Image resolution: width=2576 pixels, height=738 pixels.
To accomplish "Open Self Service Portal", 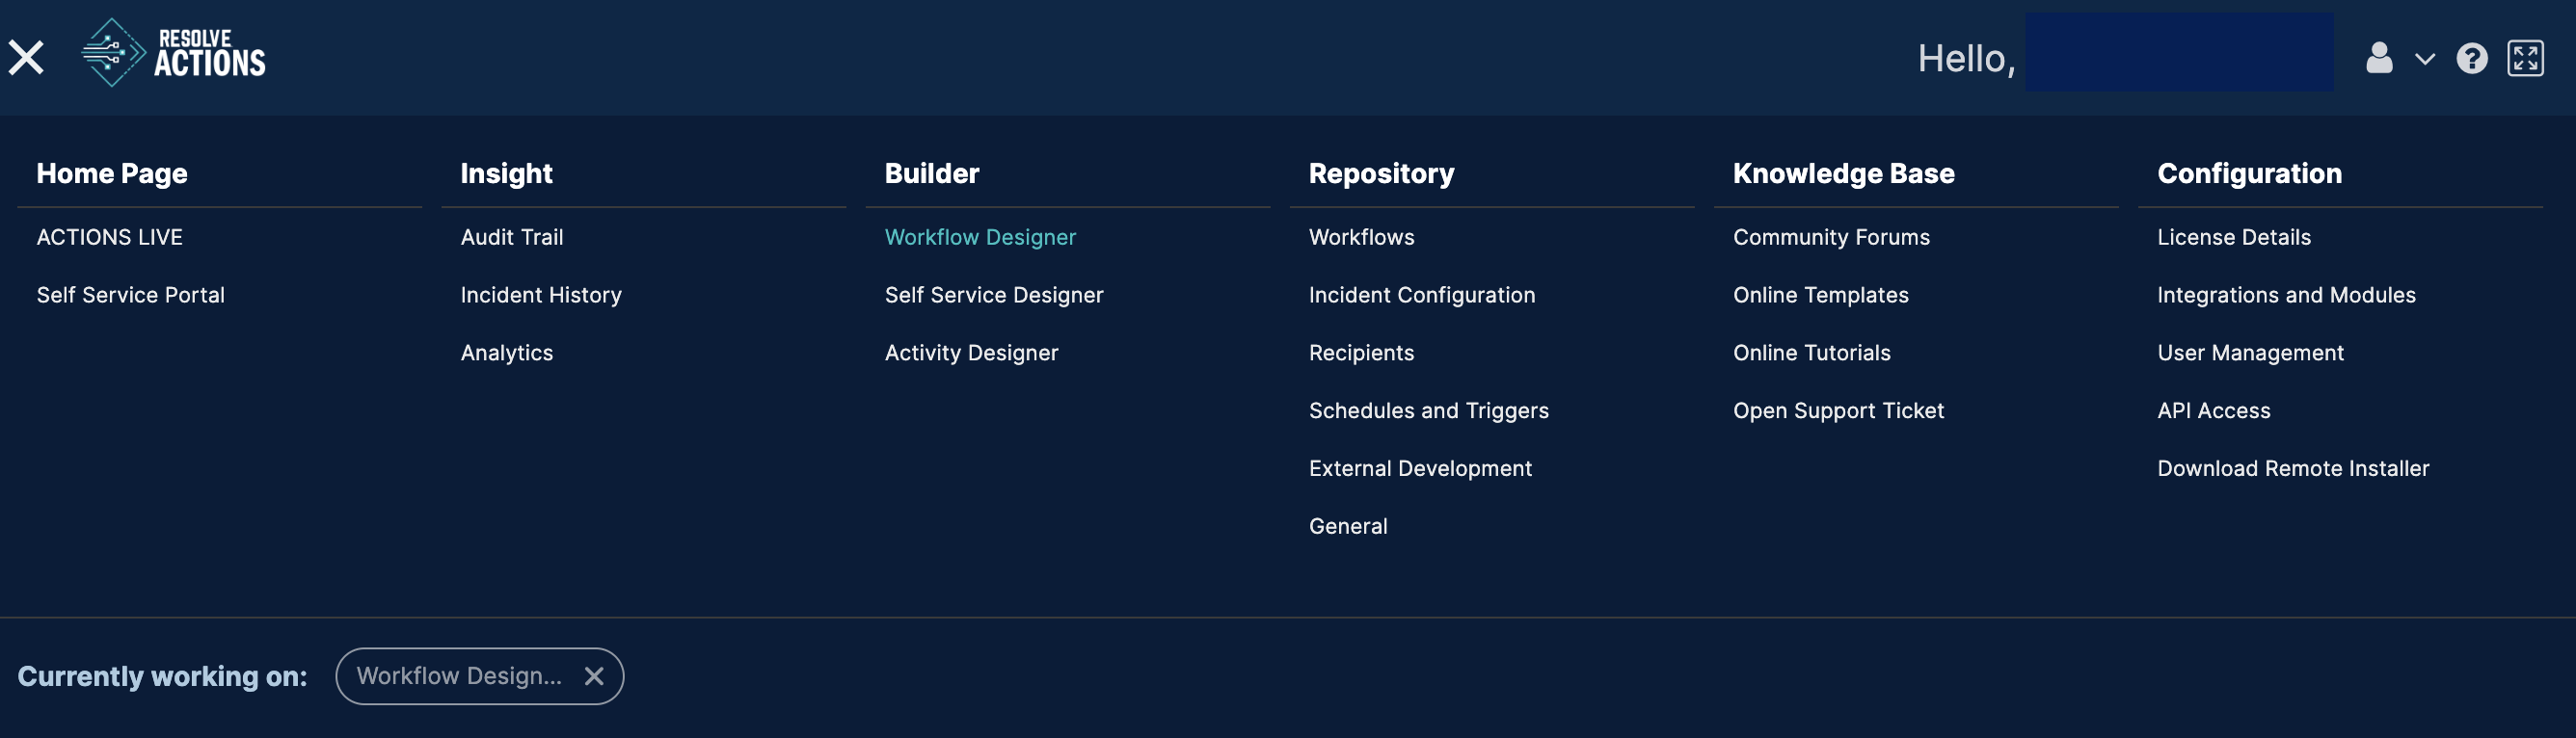I will pyautogui.click(x=131, y=295).
